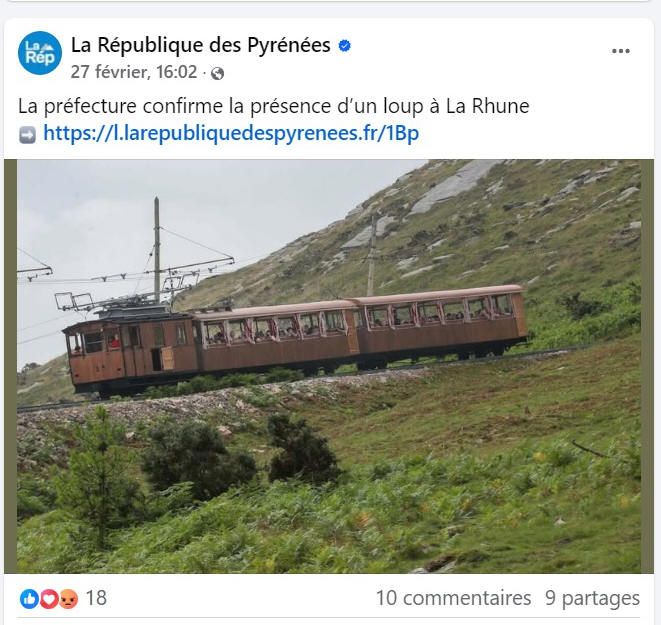Open the La Rép profile avatar
This screenshot has width=661, height=625.
40,53
